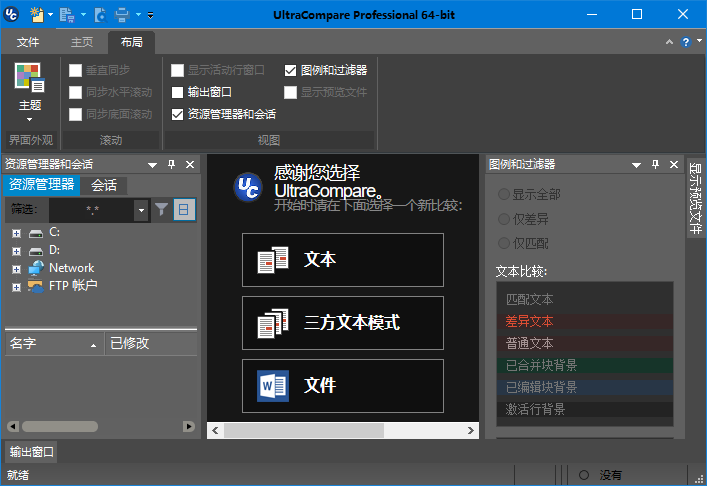707x486 pixels.
Task: Open the 图例和过滤器 panel menu arrow
Action: click(636, 165)
